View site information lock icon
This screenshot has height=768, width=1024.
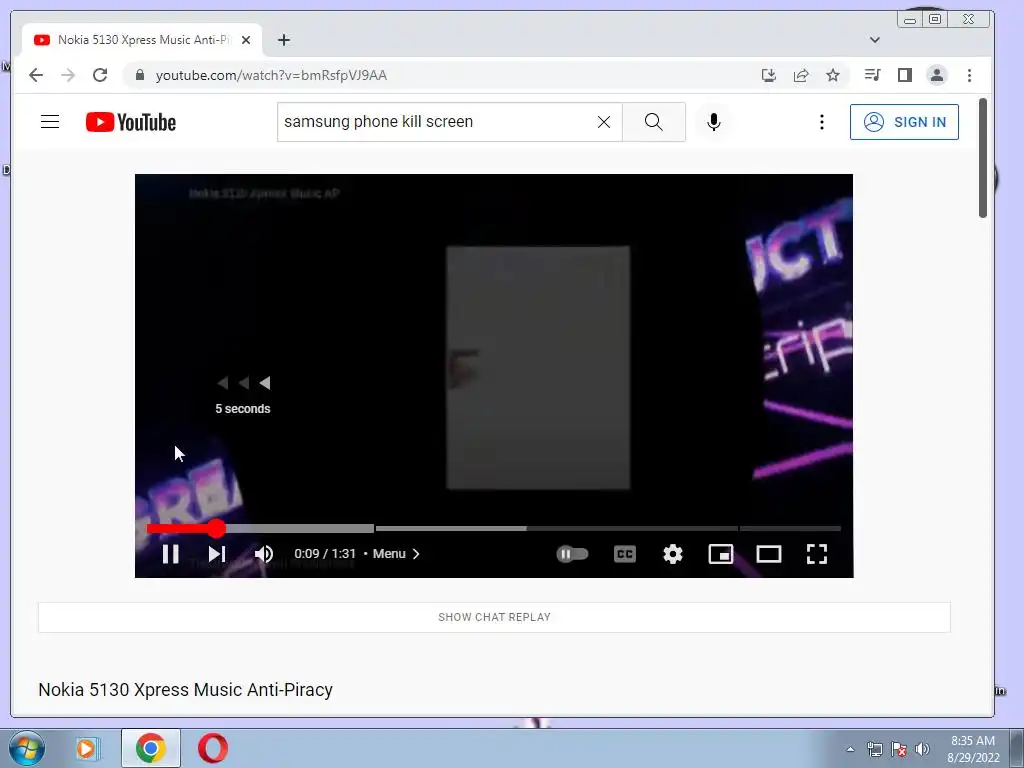(x=140, y=75)
